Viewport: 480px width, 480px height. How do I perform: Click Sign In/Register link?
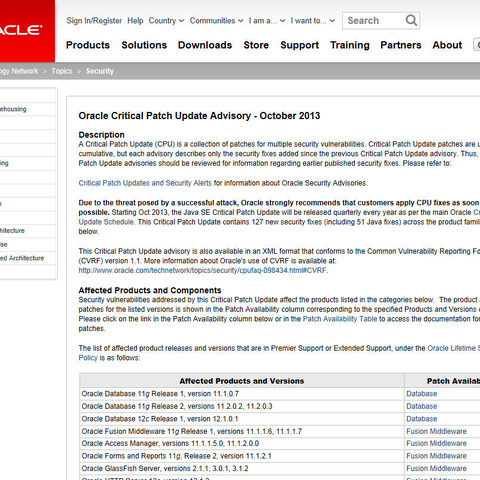94,21
